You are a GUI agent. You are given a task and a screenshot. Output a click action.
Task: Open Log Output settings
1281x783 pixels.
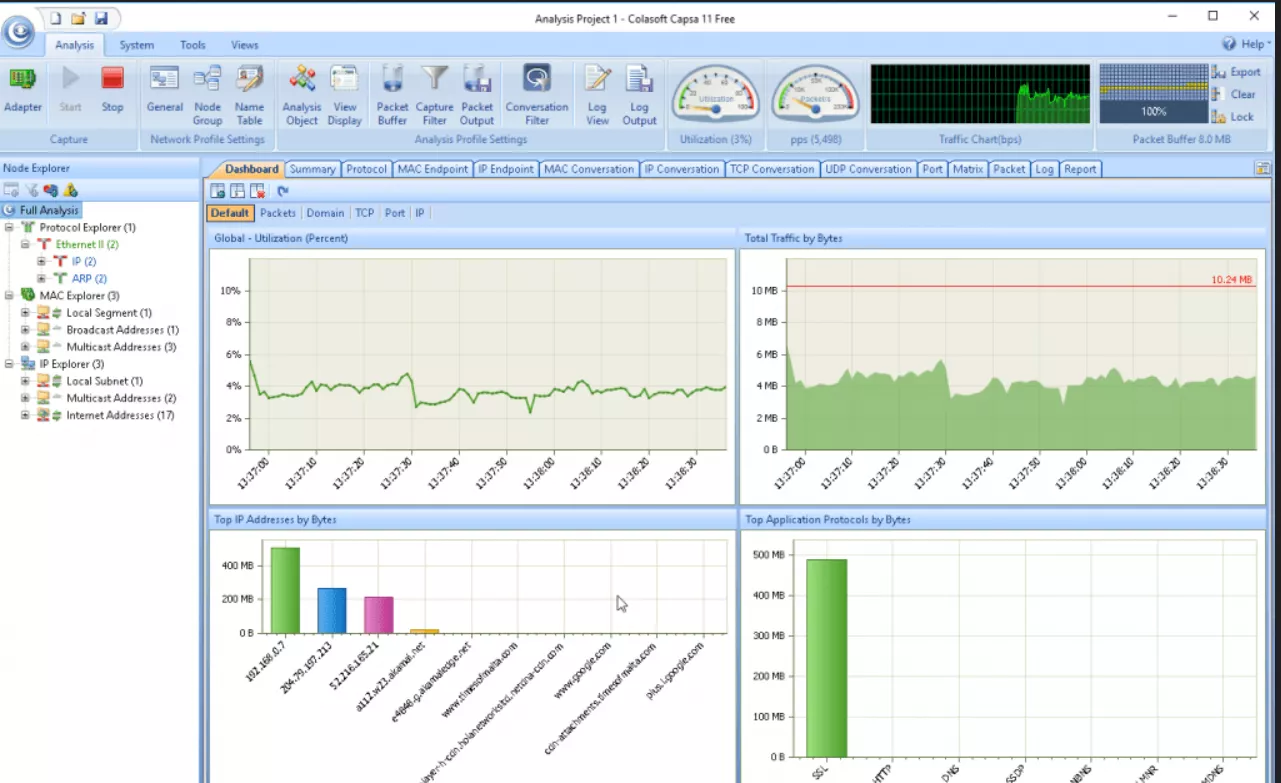tap(639, 96)
